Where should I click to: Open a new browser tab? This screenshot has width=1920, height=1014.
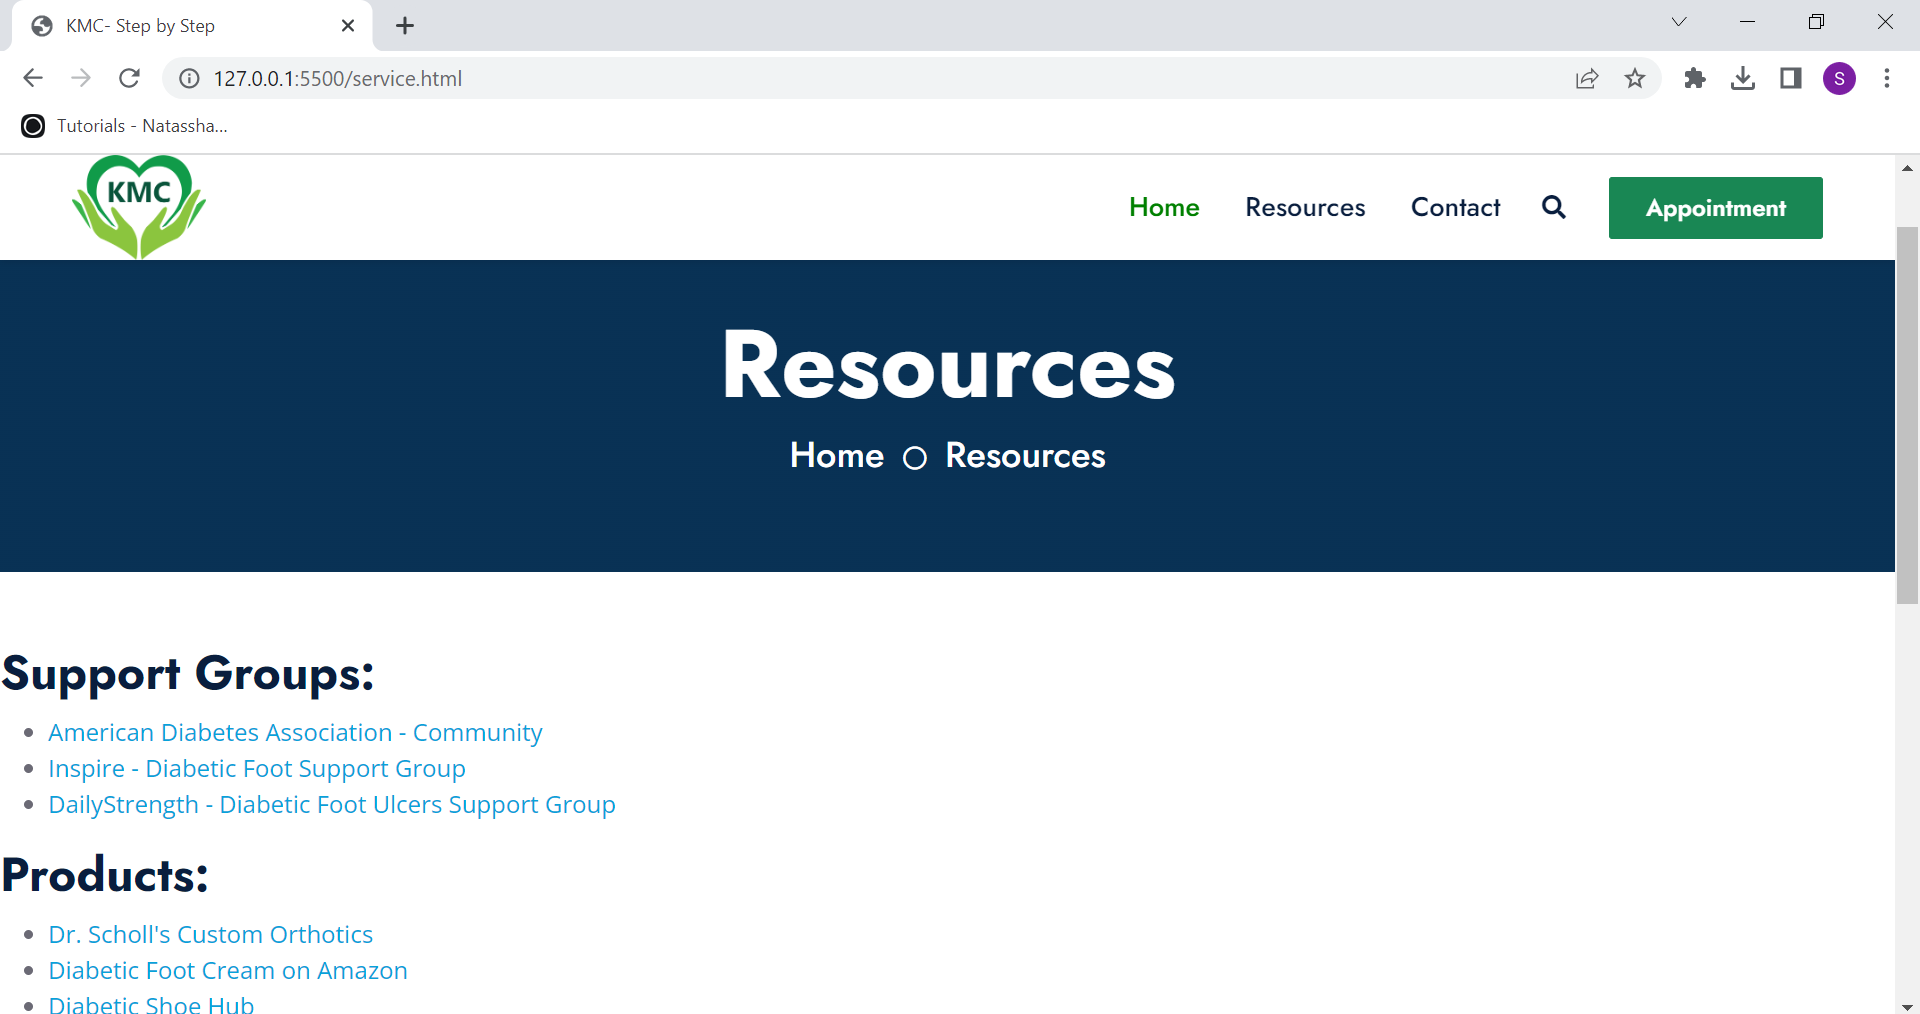[x=405, y=26]
